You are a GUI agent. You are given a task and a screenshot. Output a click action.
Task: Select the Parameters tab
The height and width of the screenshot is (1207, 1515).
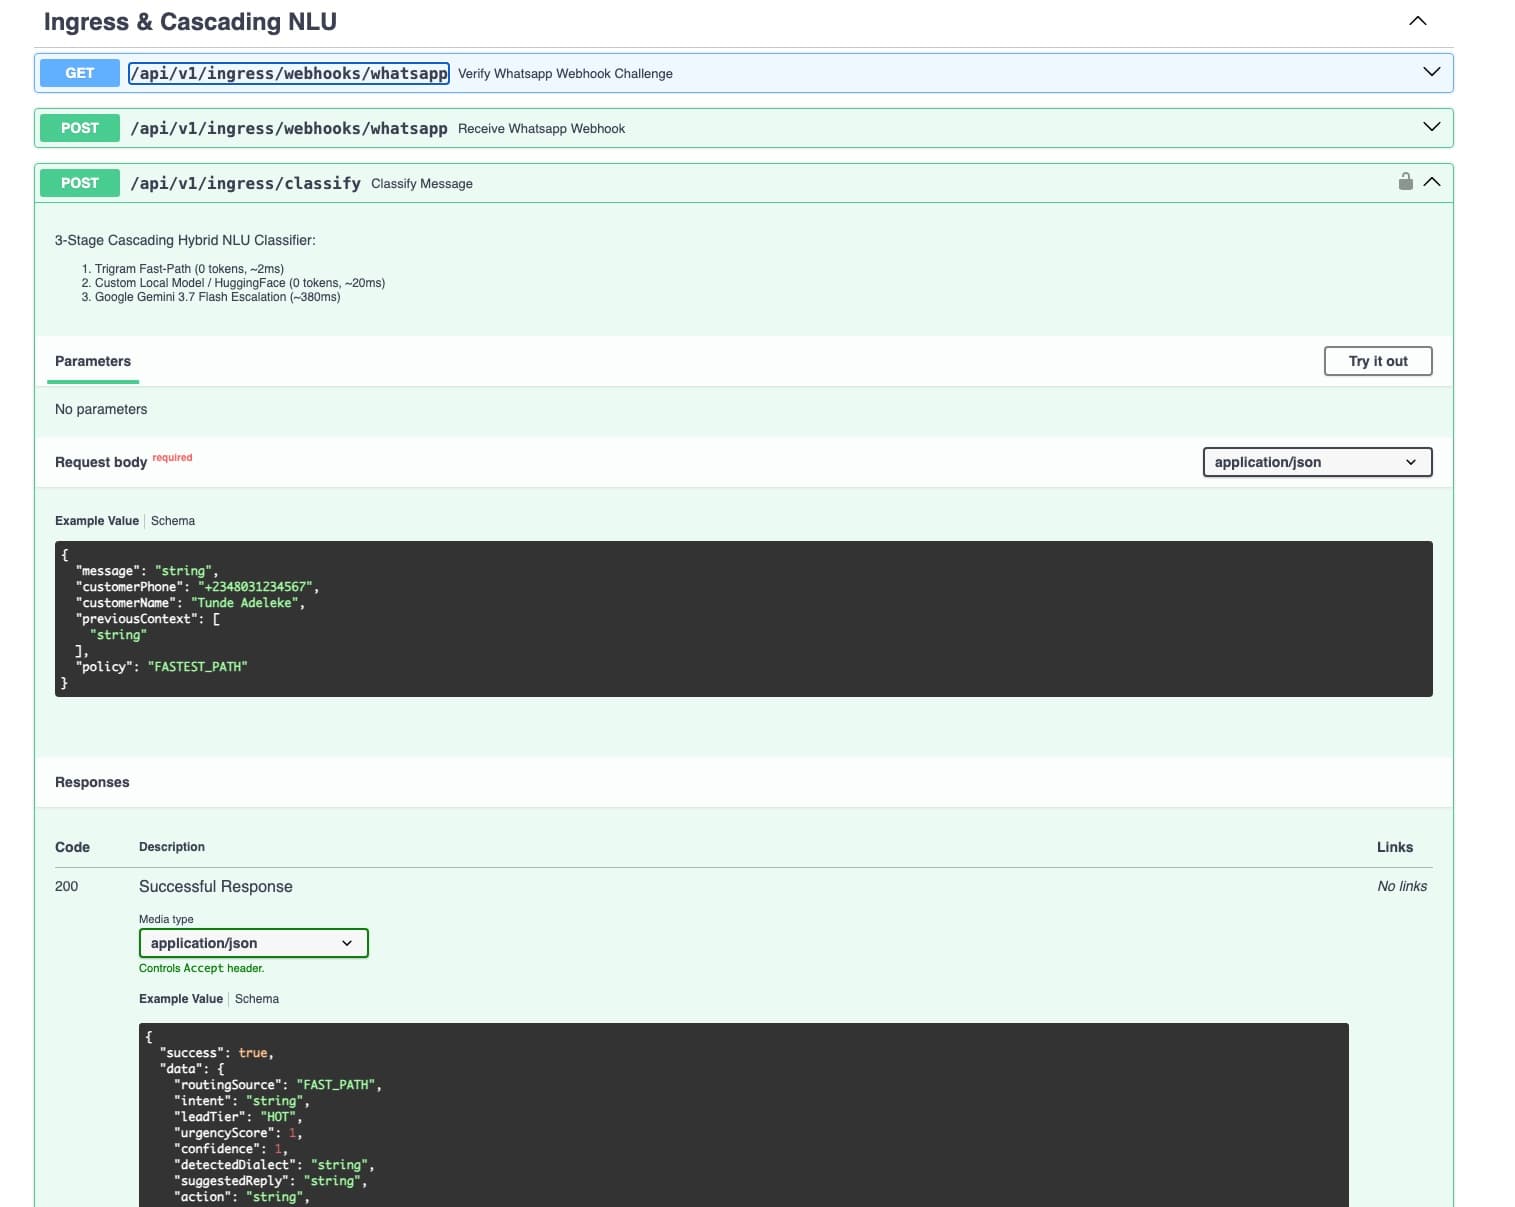pos(93,361)
